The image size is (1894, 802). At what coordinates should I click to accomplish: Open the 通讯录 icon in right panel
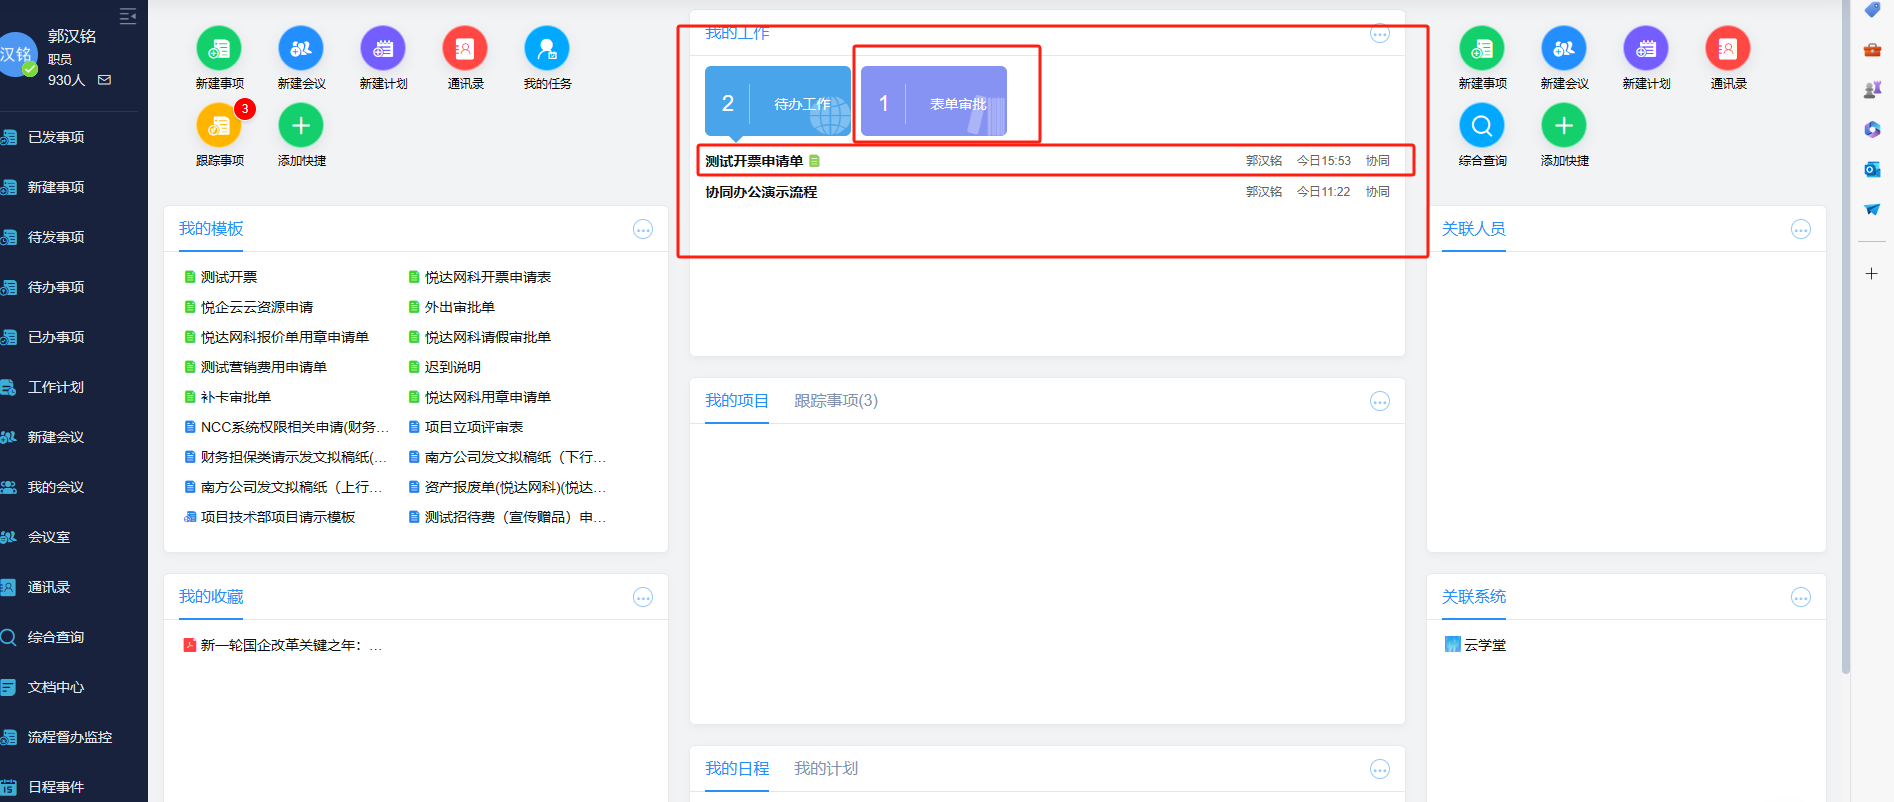pos(1728,48)
